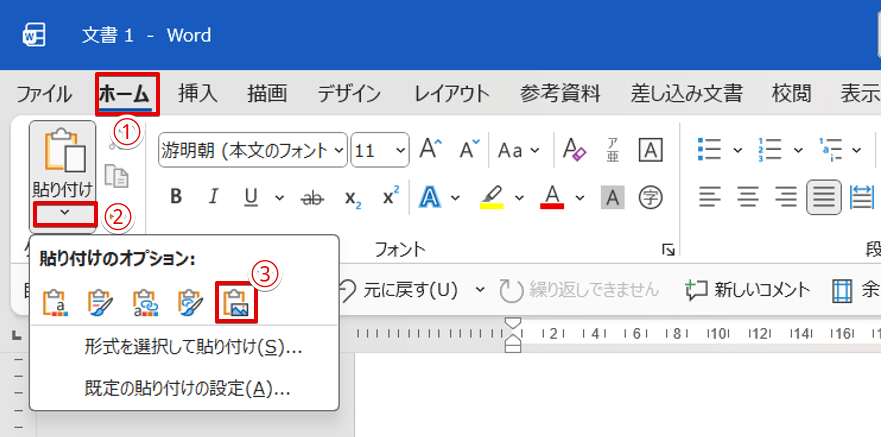Viewport: 888px width, 437px height.
Task: Open font dialog launcher in フォント group
Action: [x=668, y=250]
